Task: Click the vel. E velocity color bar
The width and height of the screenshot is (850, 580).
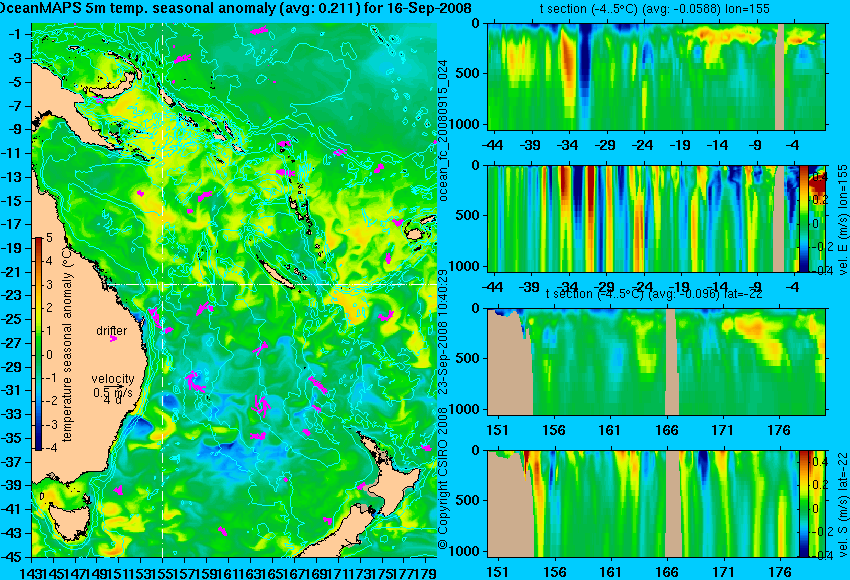Action: 803,218
